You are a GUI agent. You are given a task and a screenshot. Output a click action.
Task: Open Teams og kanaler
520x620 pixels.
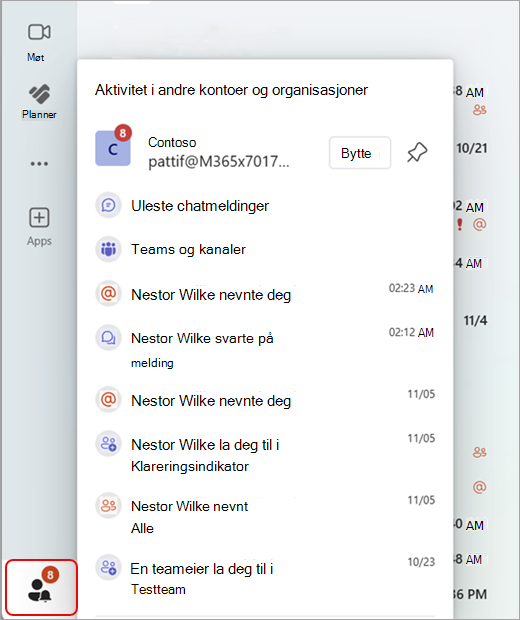click(x=264, y=250)
